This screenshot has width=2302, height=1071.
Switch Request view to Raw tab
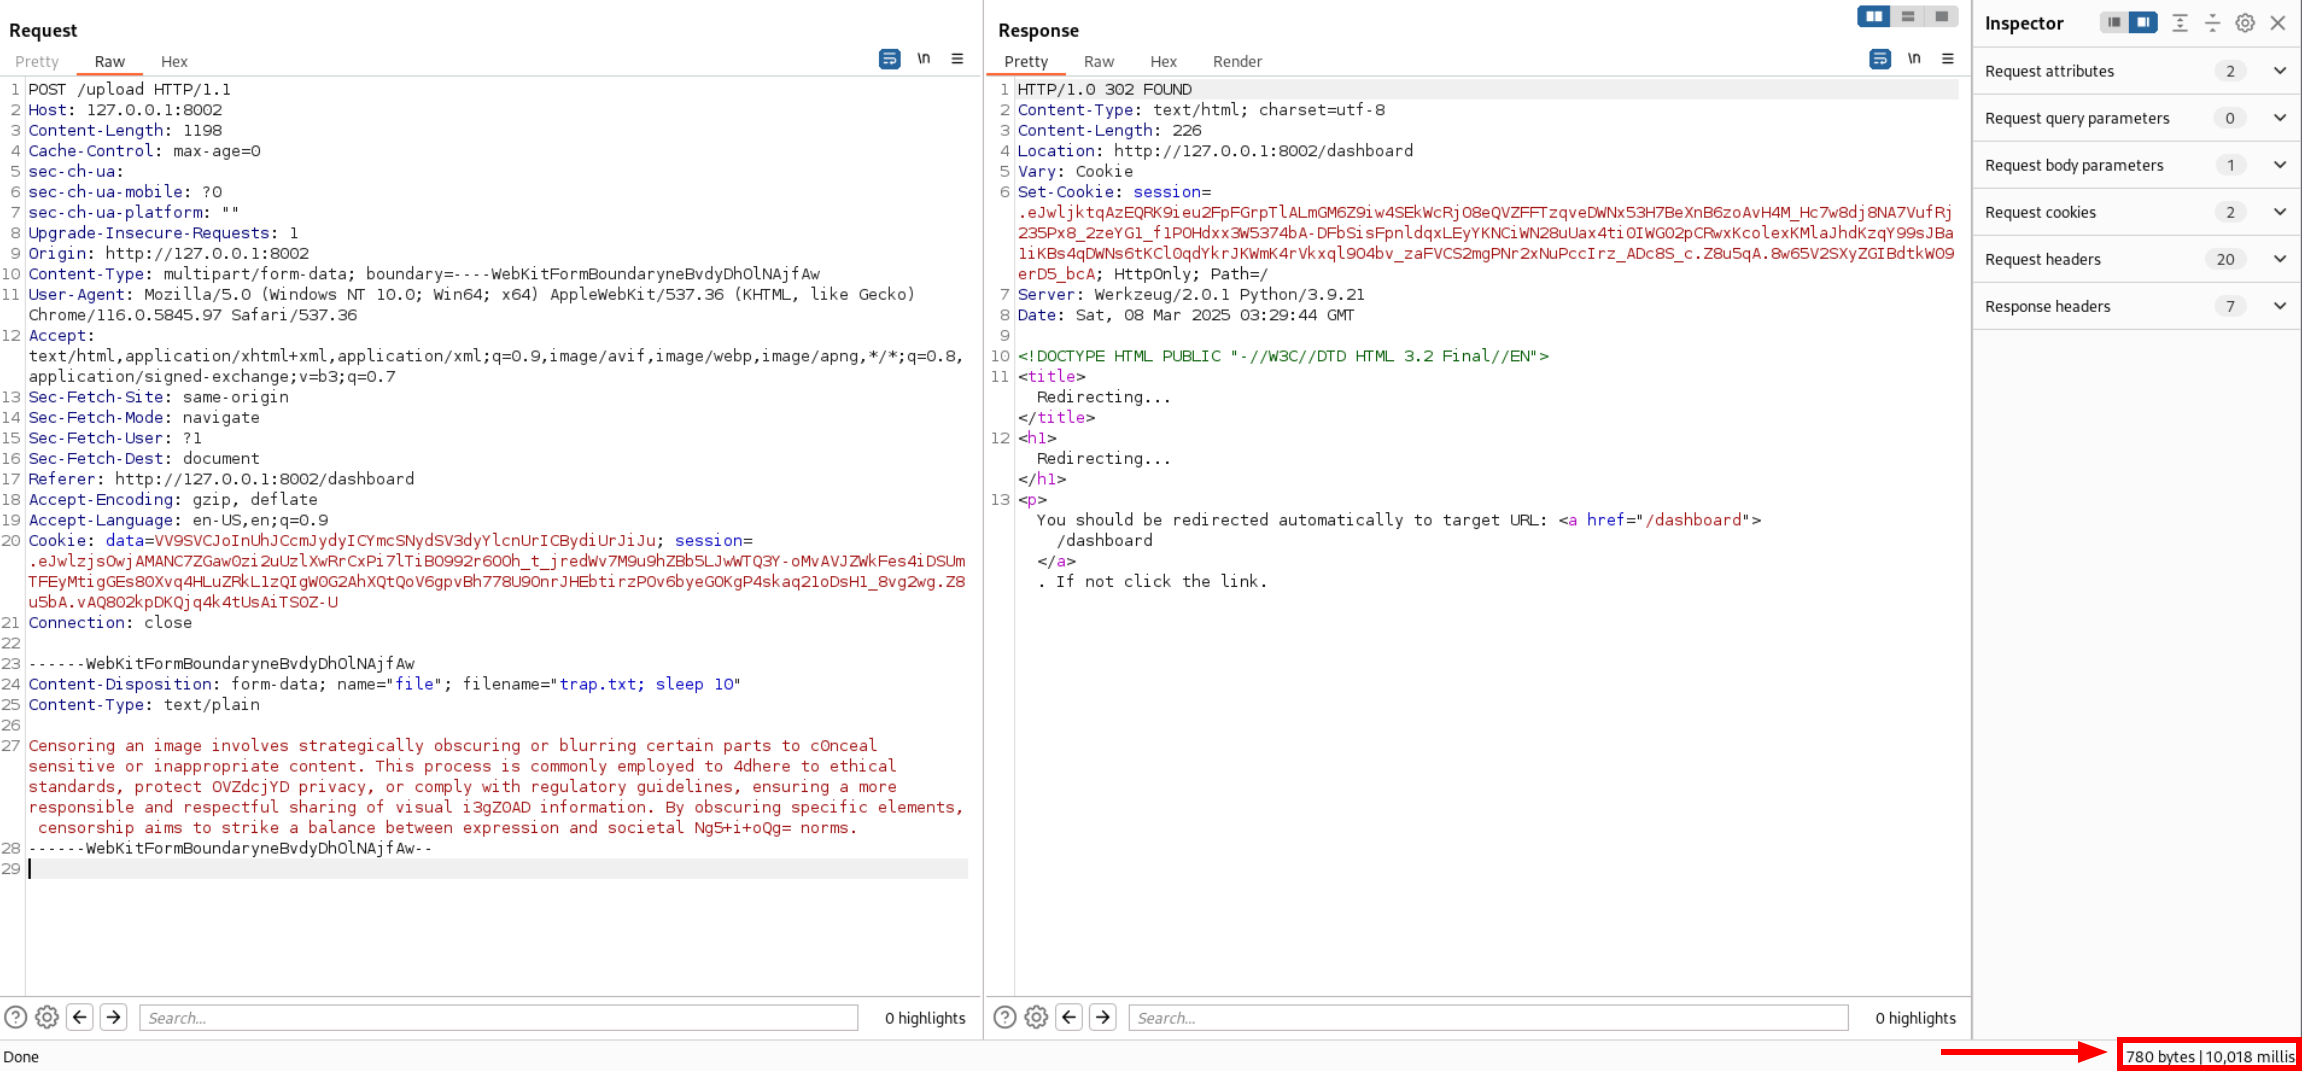coord(110,61)
